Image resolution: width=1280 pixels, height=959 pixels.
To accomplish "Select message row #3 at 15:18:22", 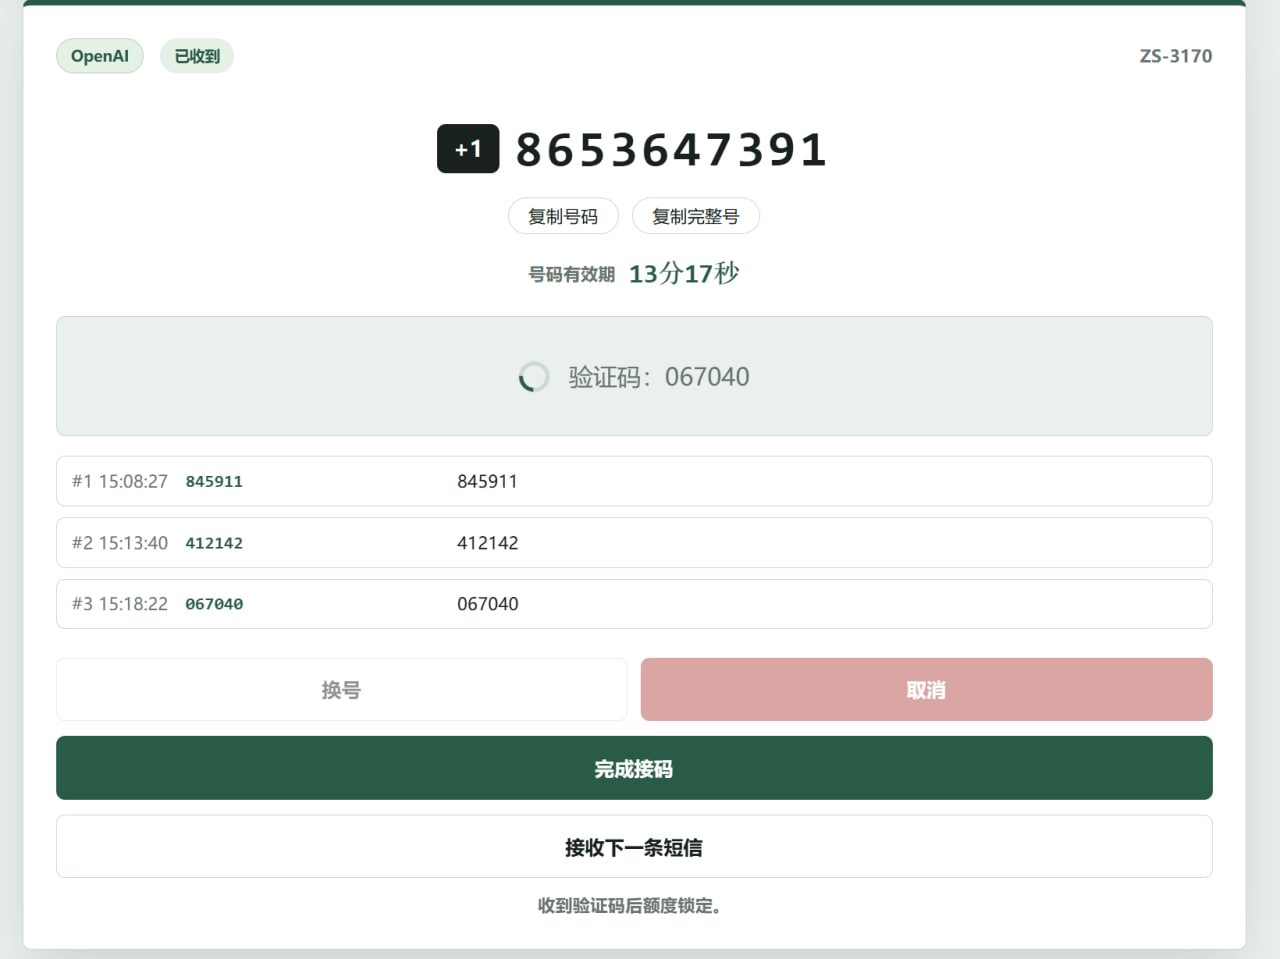I will [634, 604].
